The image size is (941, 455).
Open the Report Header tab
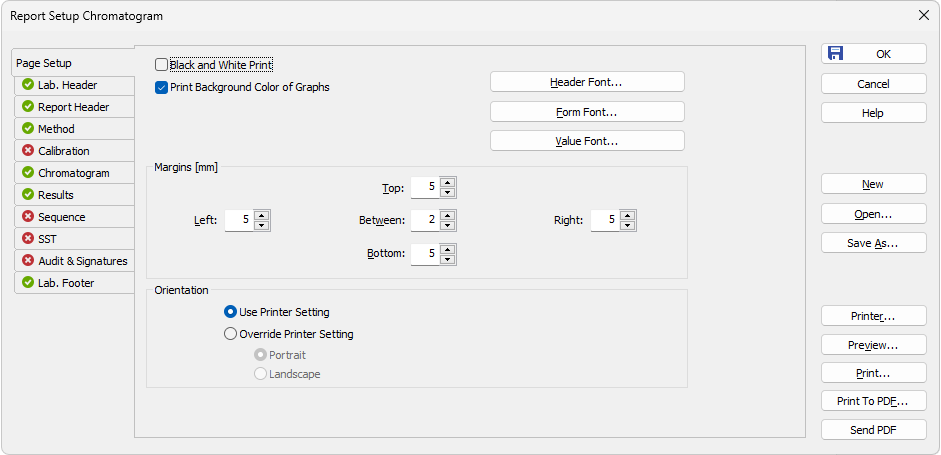[74, 107]
